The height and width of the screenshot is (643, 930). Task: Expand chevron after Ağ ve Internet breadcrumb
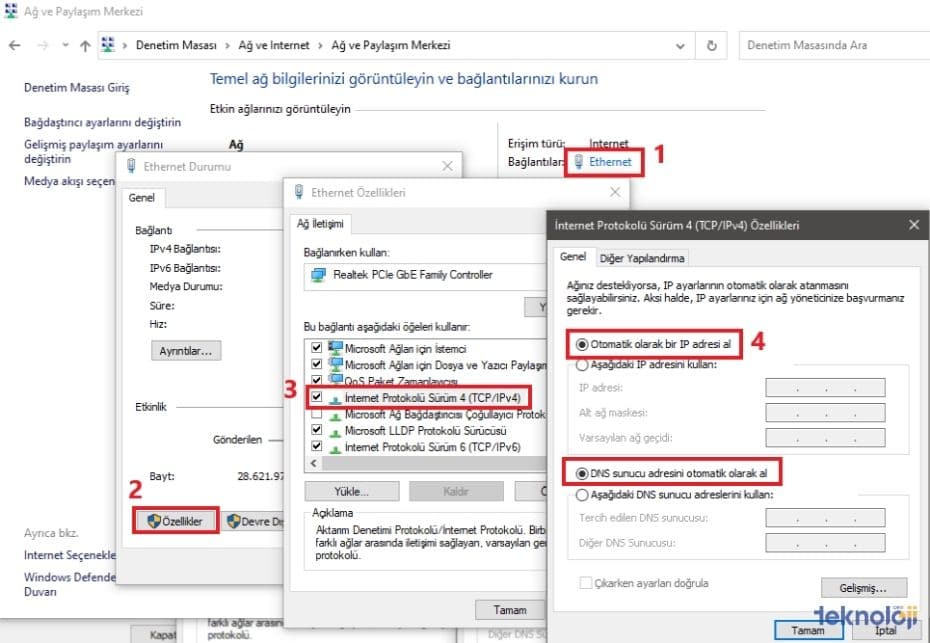click(x=320, y=46)
